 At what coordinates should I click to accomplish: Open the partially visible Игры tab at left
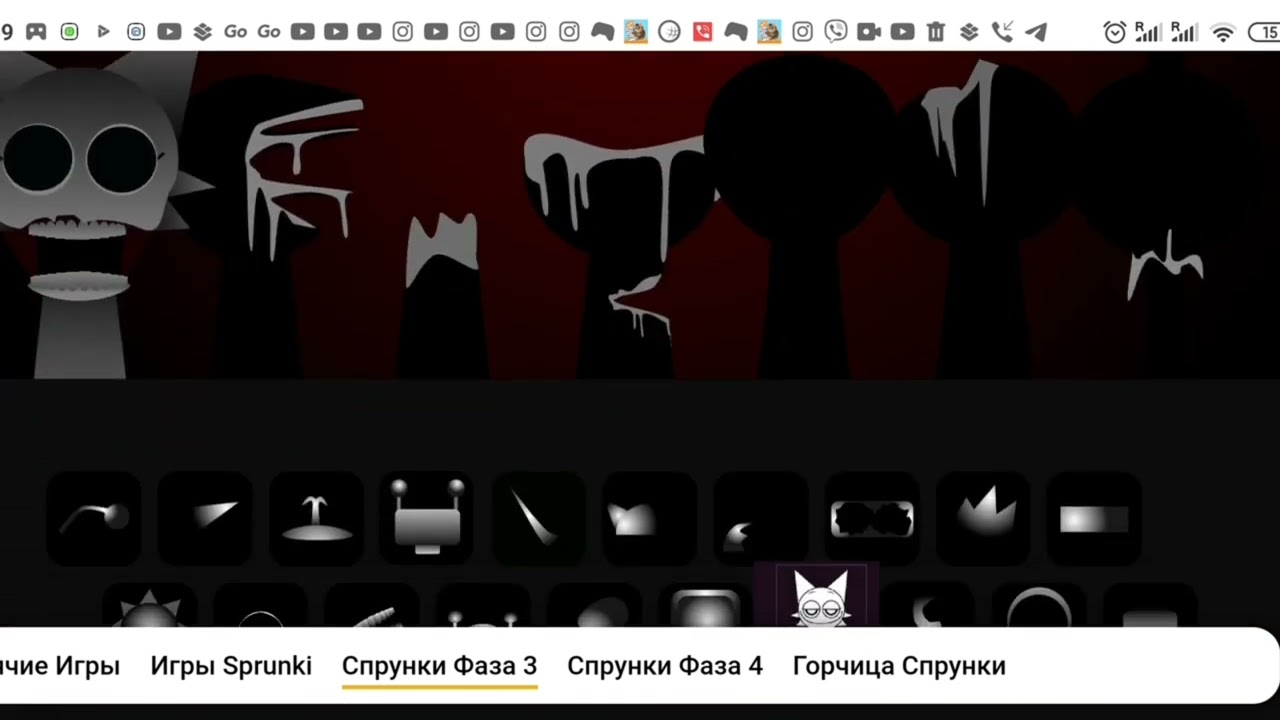(x=60, y=665)
